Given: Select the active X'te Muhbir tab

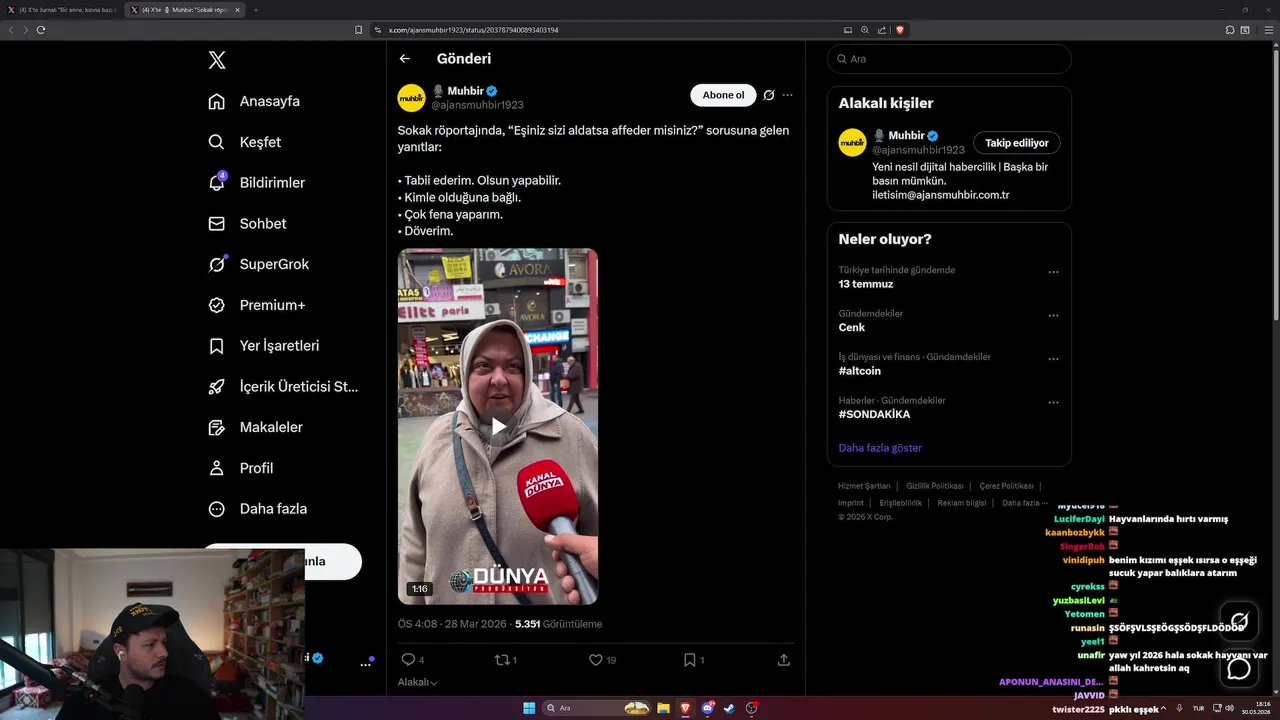Looking at the screenshot, I should coord(183,10).
